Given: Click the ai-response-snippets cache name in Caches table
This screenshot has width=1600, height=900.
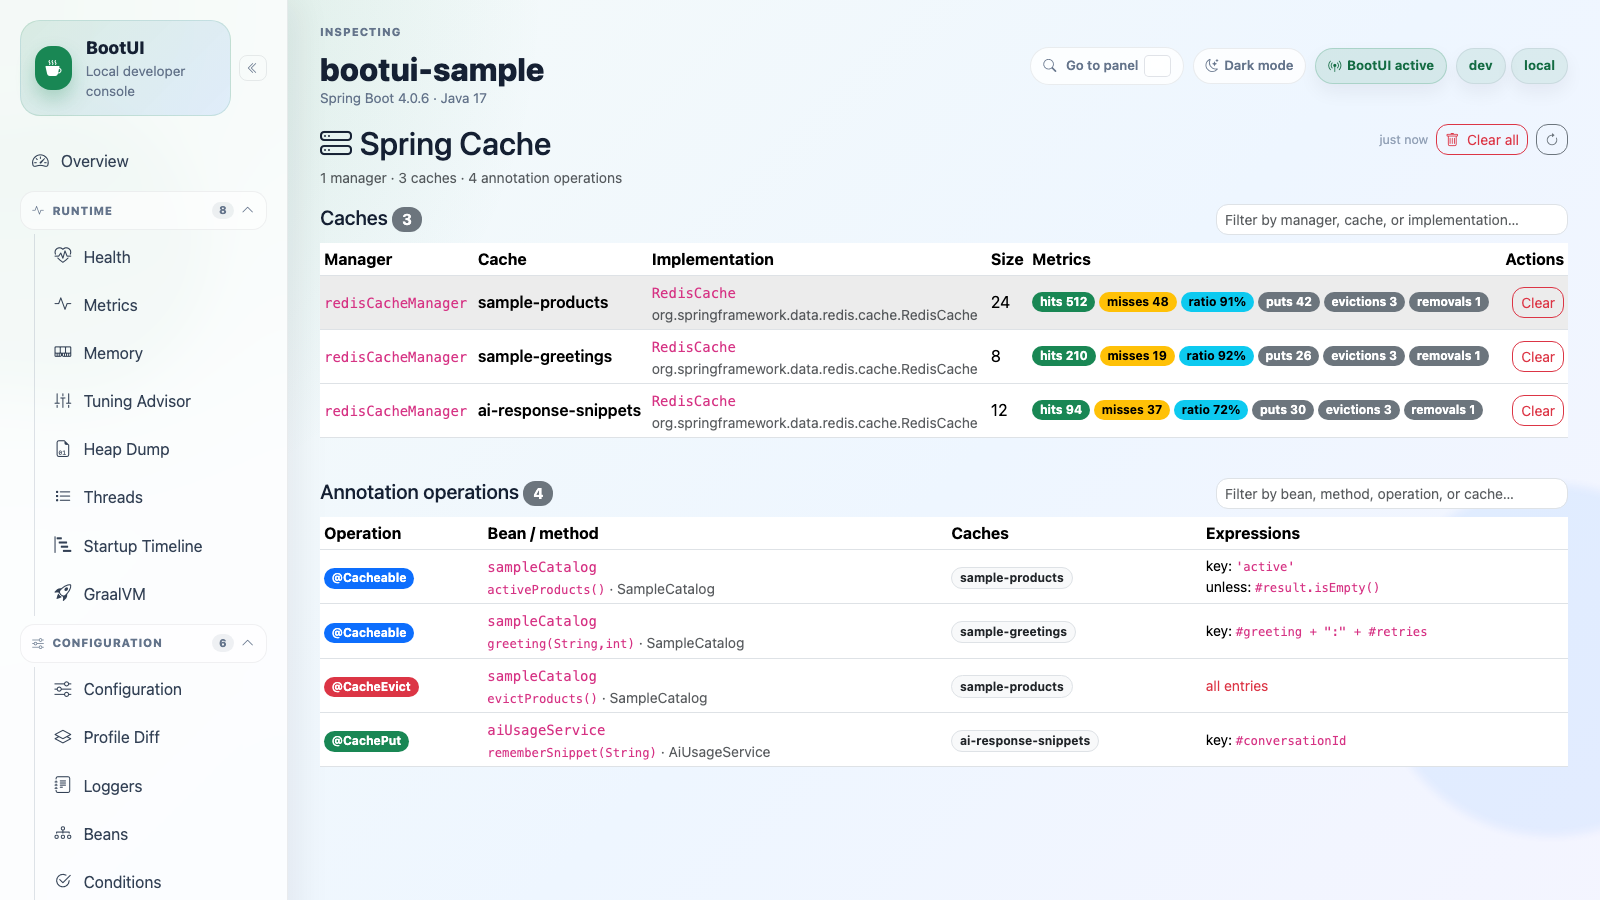Looking at the screenshot, I should pyautogui.click(x=559, y=411).
